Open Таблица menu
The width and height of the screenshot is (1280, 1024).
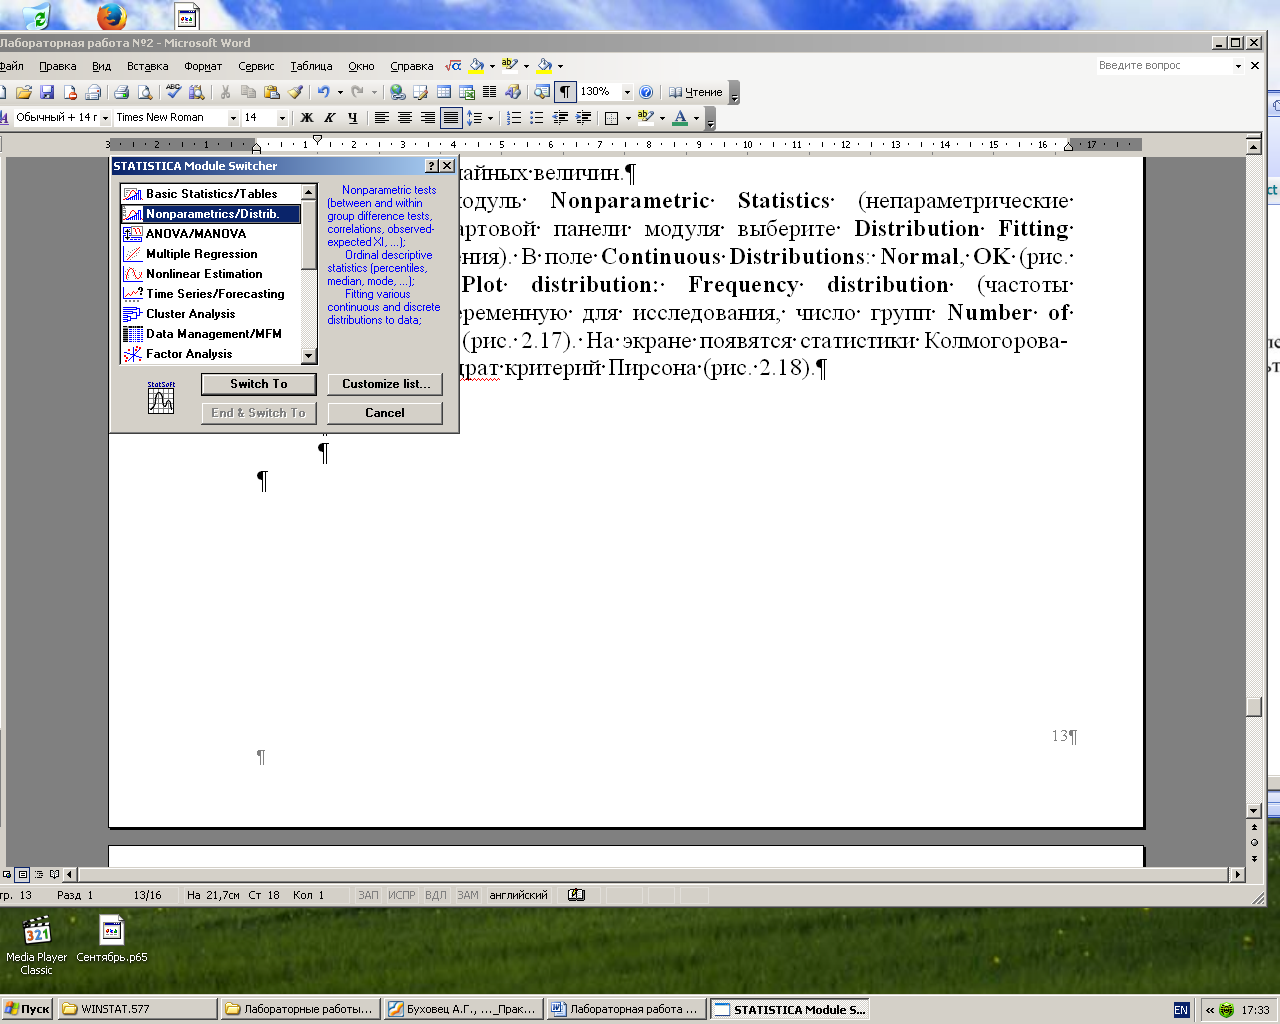(x=311, y=66)
